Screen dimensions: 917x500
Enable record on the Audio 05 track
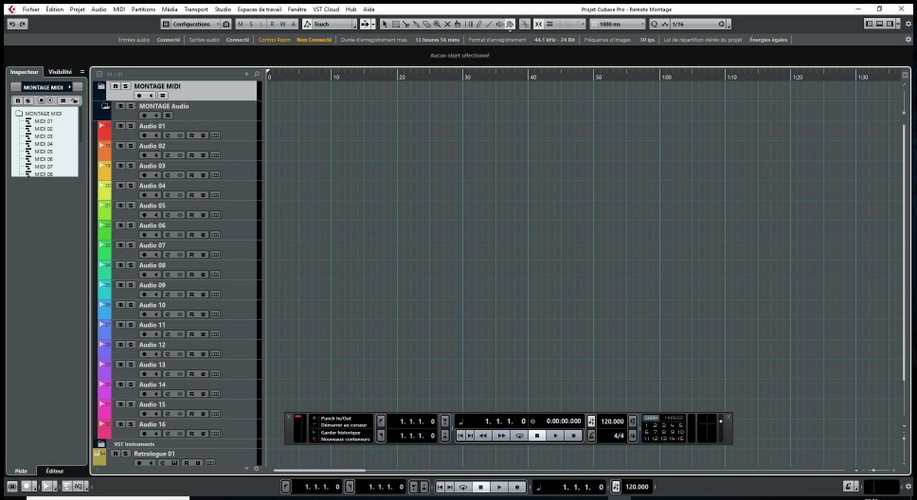[144, 215]
